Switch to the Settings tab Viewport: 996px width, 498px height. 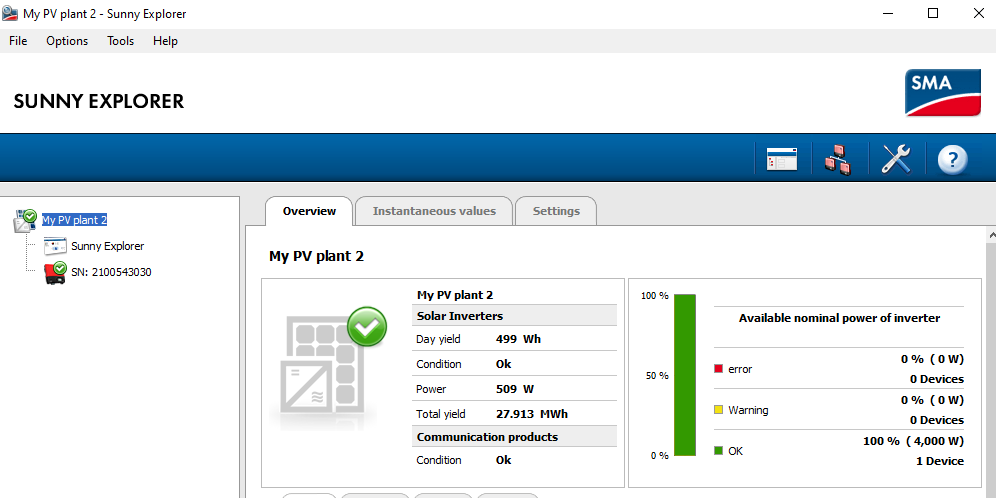[x=556, y=211]
